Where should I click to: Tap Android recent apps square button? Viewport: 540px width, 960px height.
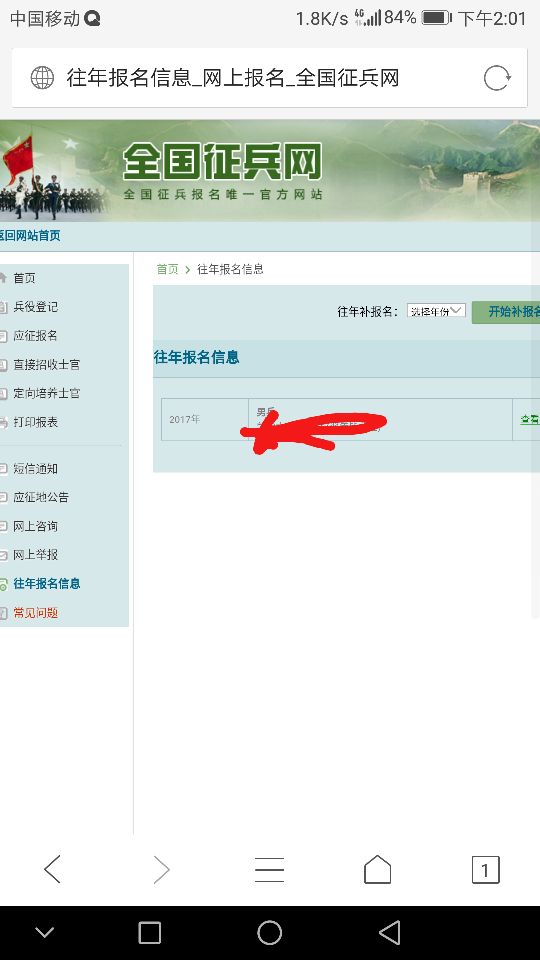[149, 933]
